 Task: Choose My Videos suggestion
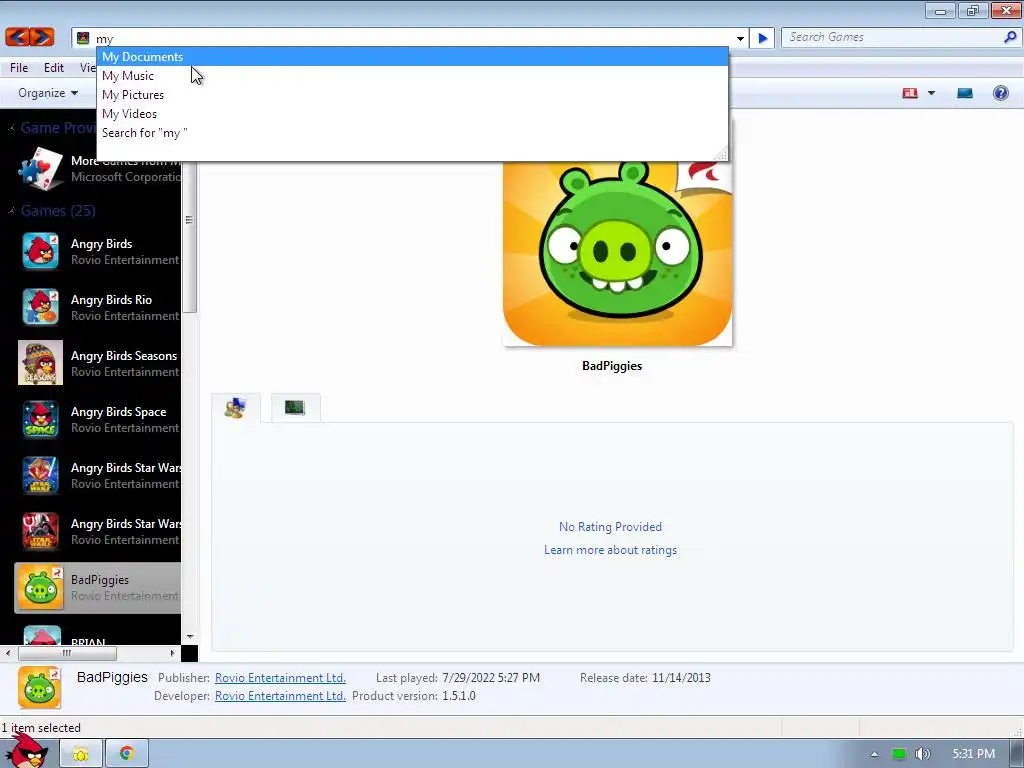pyautogui.click(x=412, y=114)
